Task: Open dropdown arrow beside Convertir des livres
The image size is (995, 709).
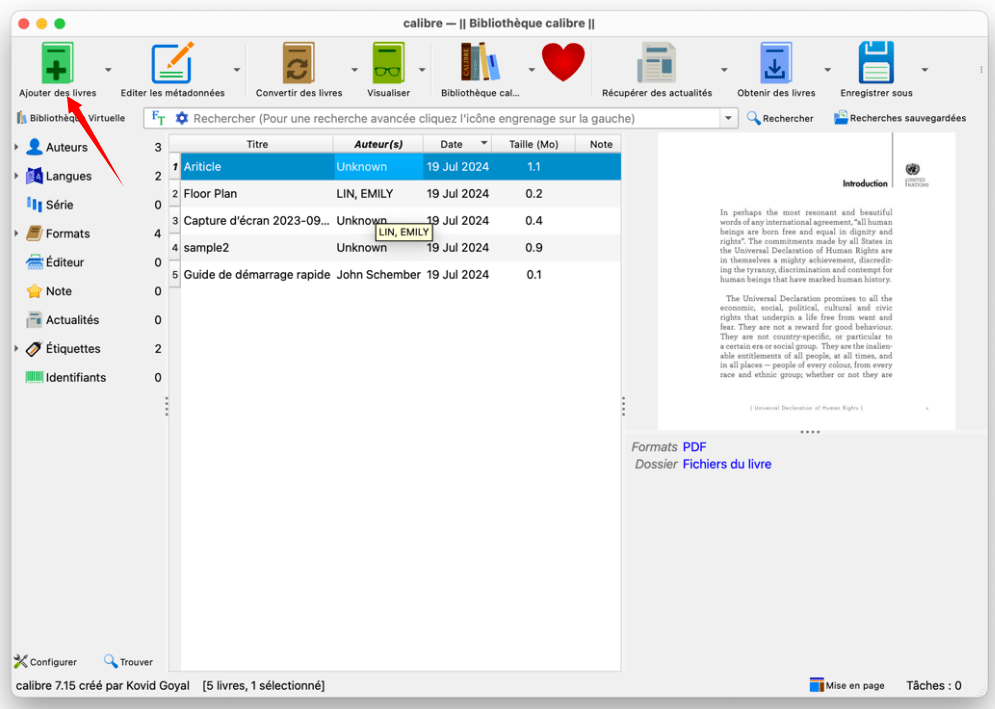Action: (x=355, y=70)
